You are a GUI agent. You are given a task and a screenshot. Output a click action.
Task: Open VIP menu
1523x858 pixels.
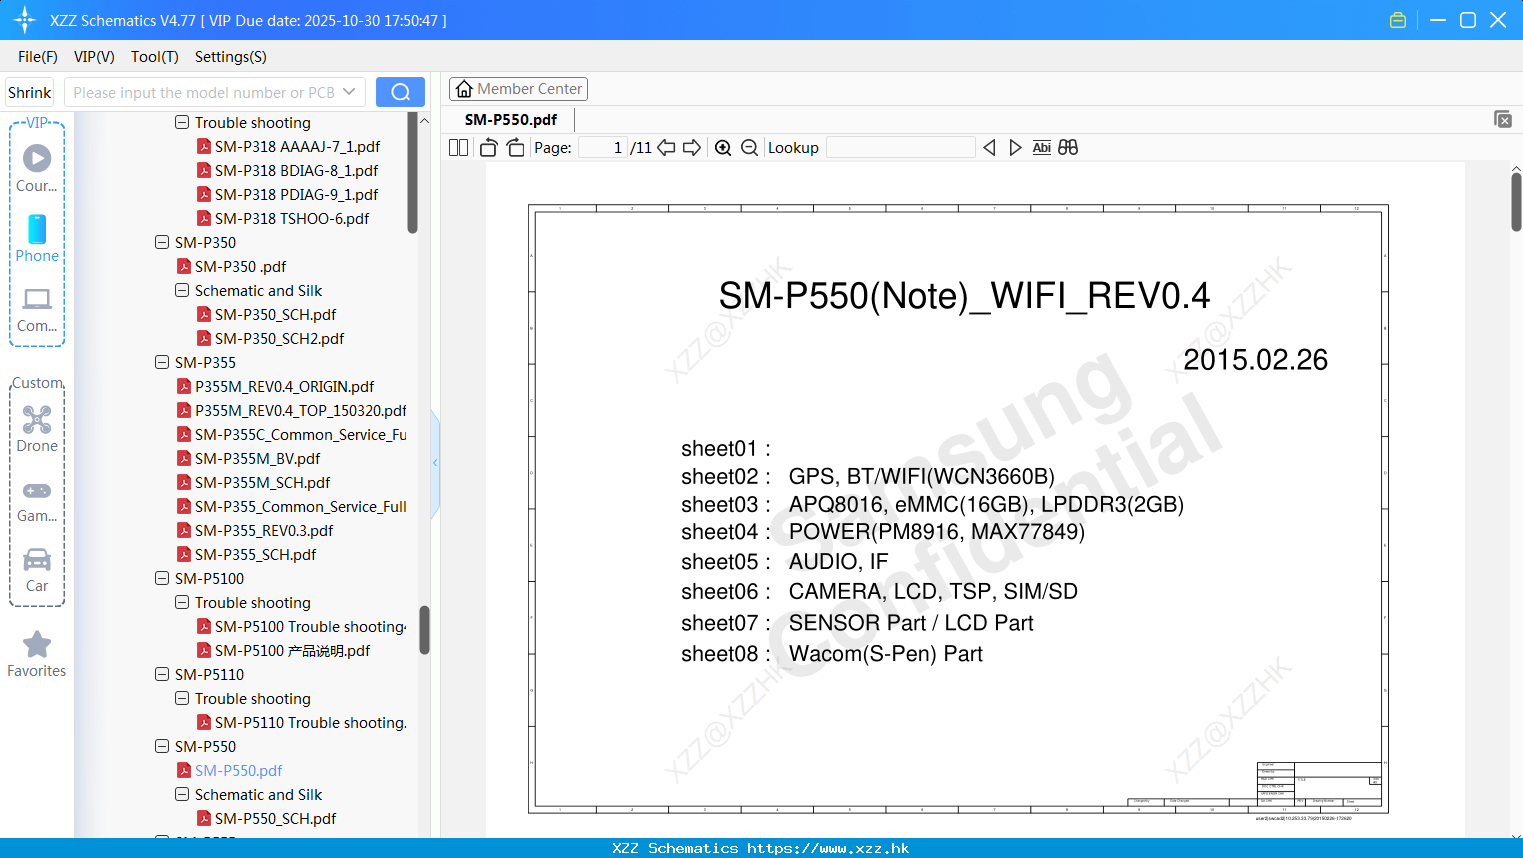(x=94, y=57)
